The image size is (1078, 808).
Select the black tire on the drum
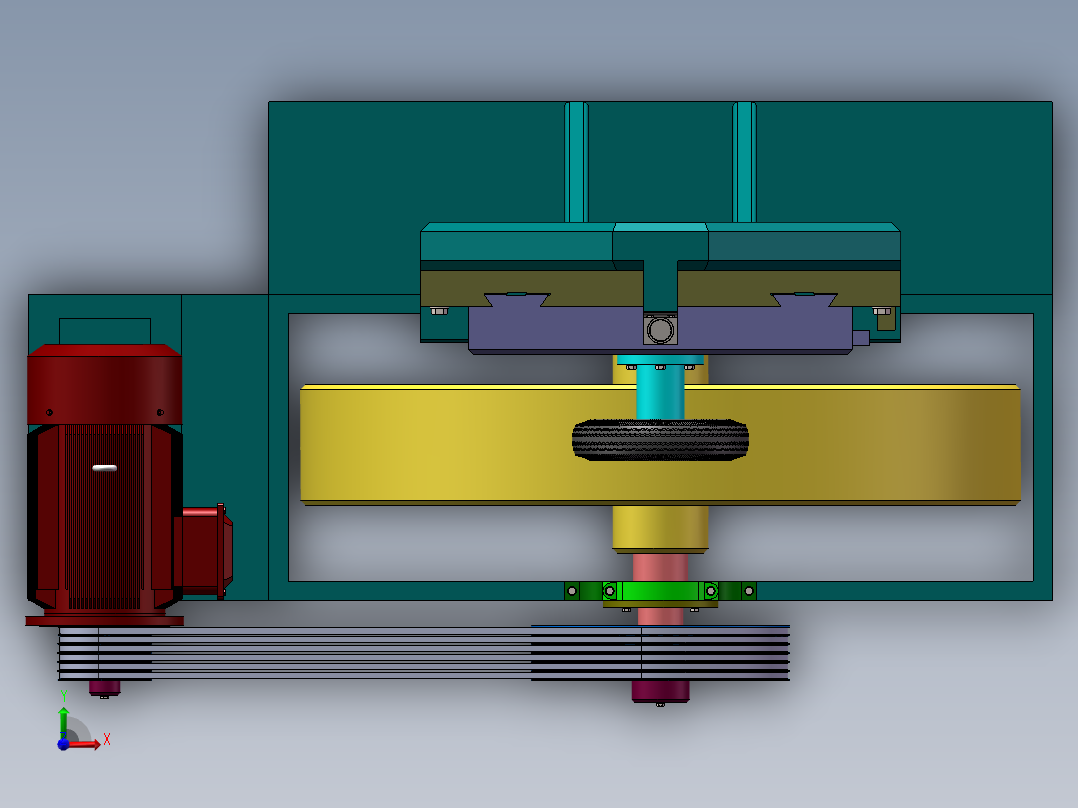[x=660, y=439]
